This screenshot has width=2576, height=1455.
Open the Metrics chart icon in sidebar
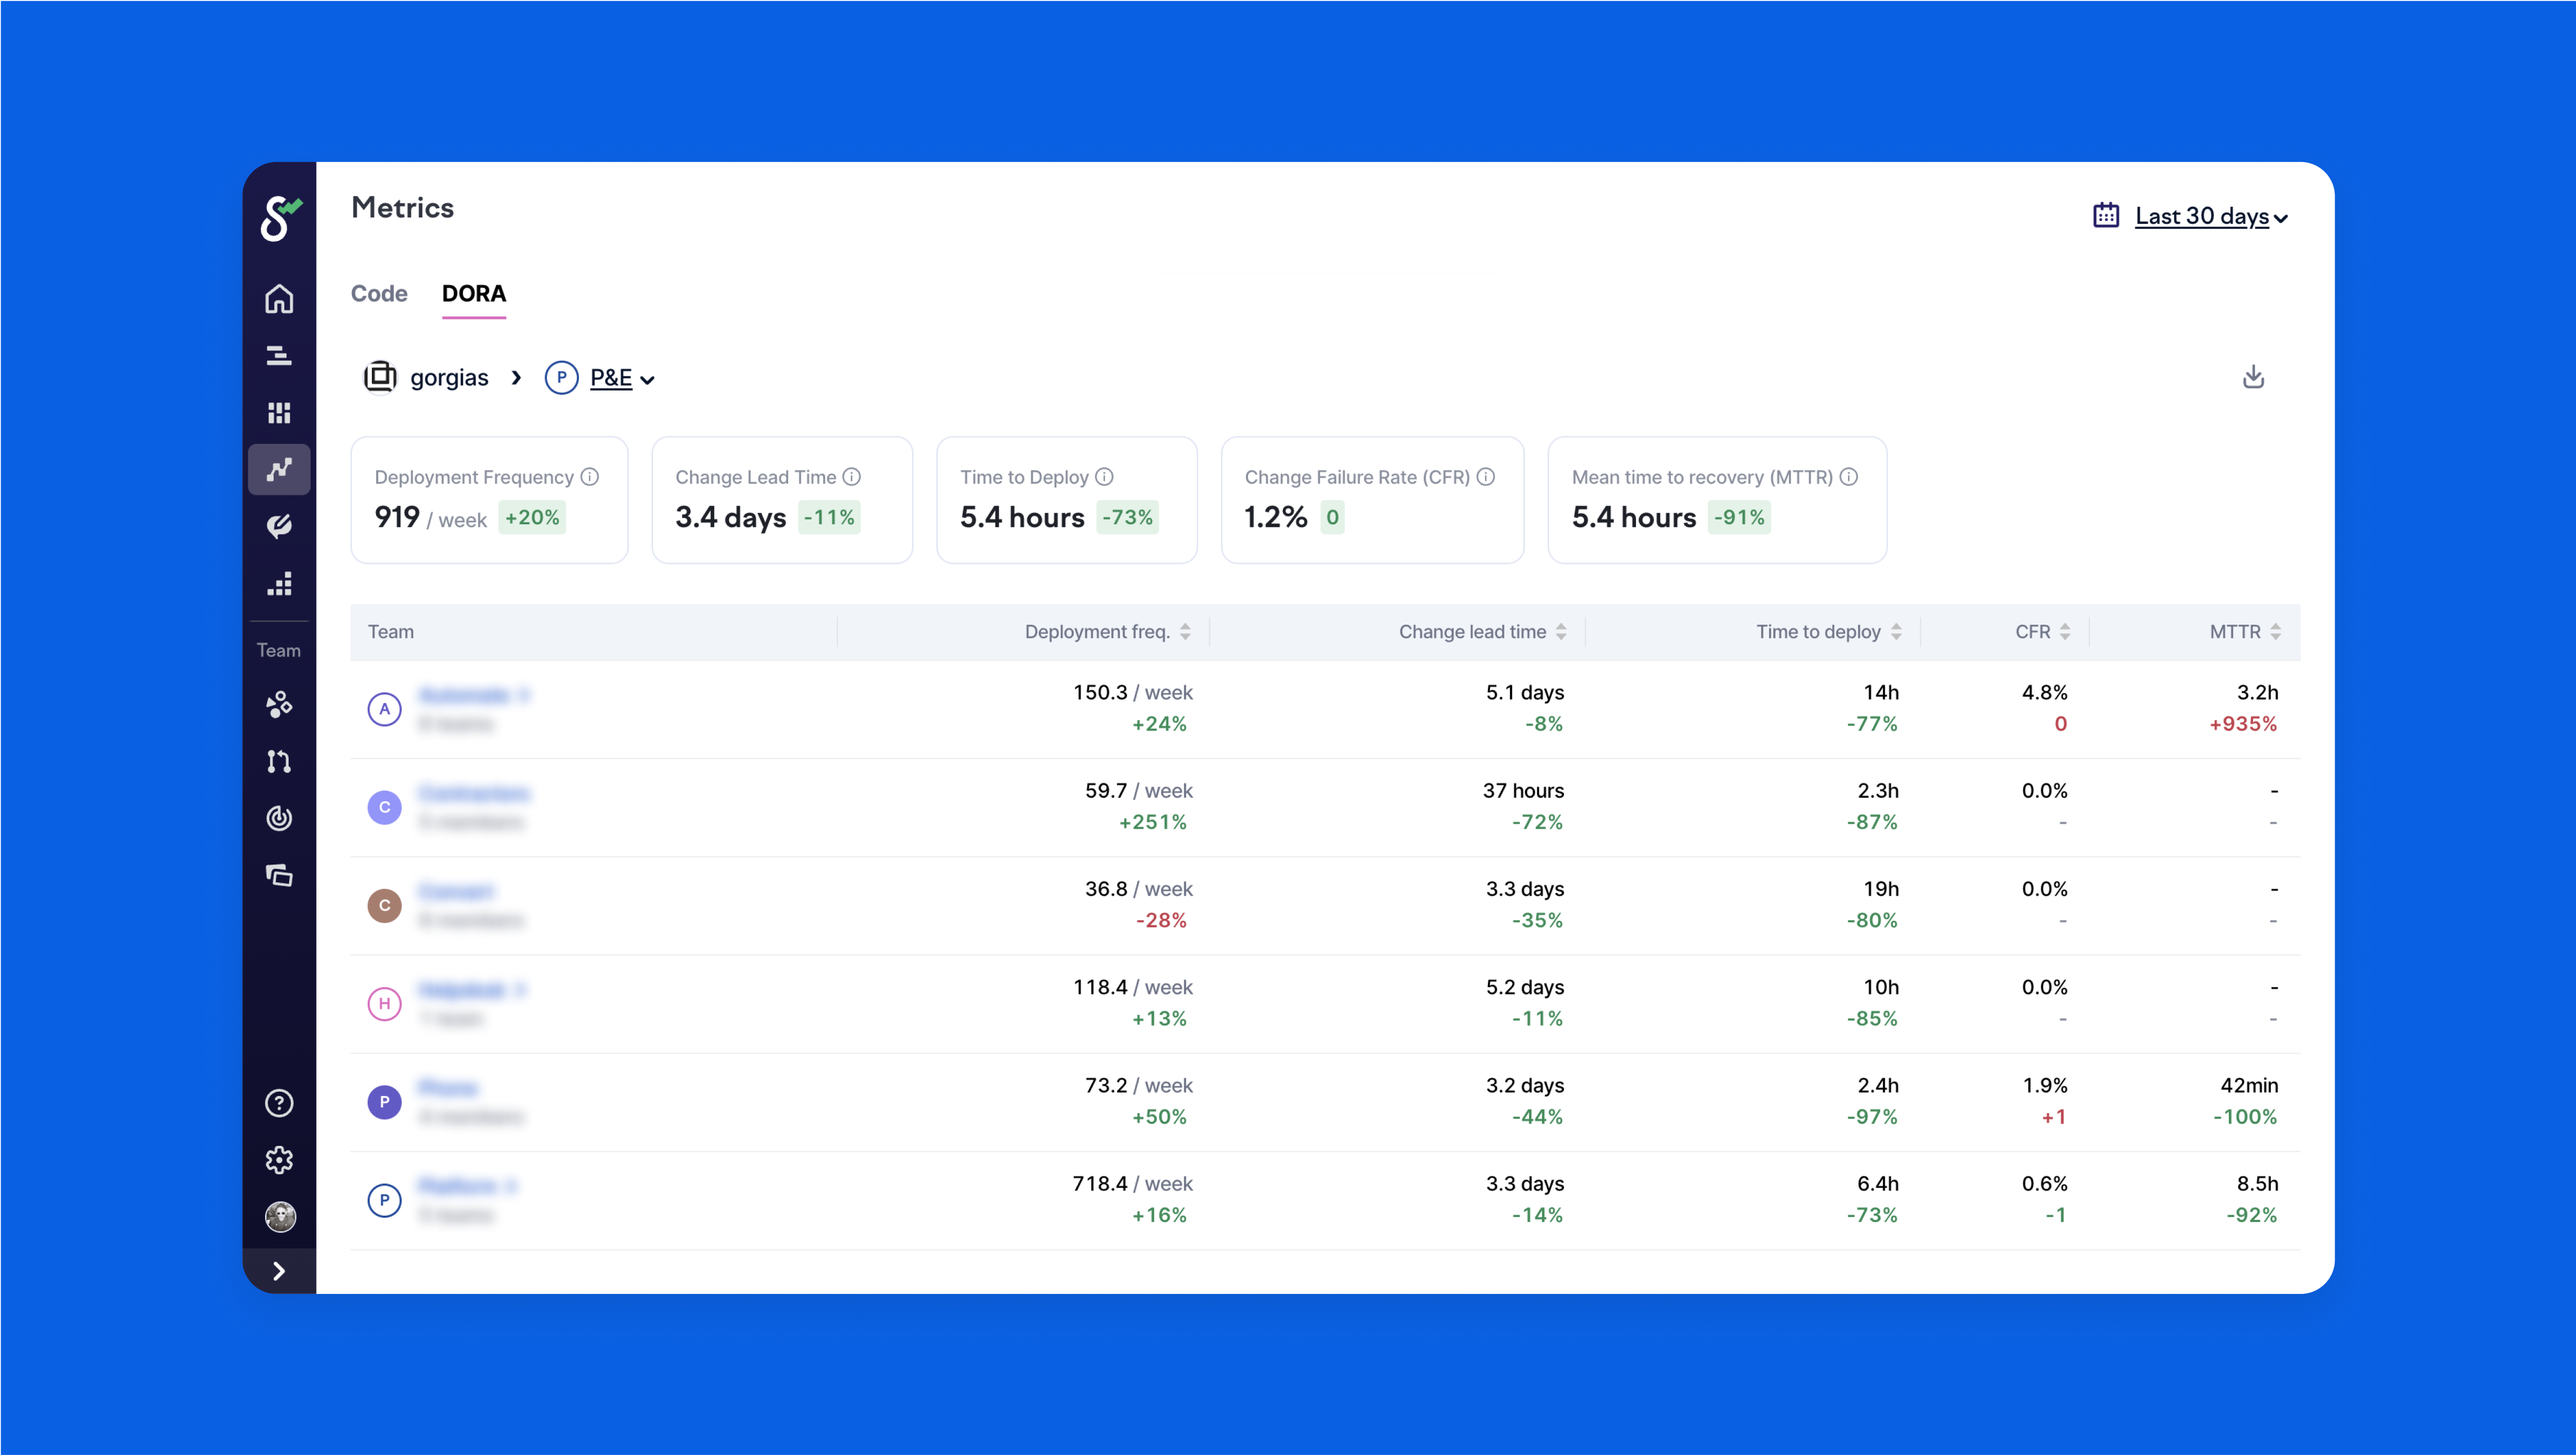coord(279,469)
